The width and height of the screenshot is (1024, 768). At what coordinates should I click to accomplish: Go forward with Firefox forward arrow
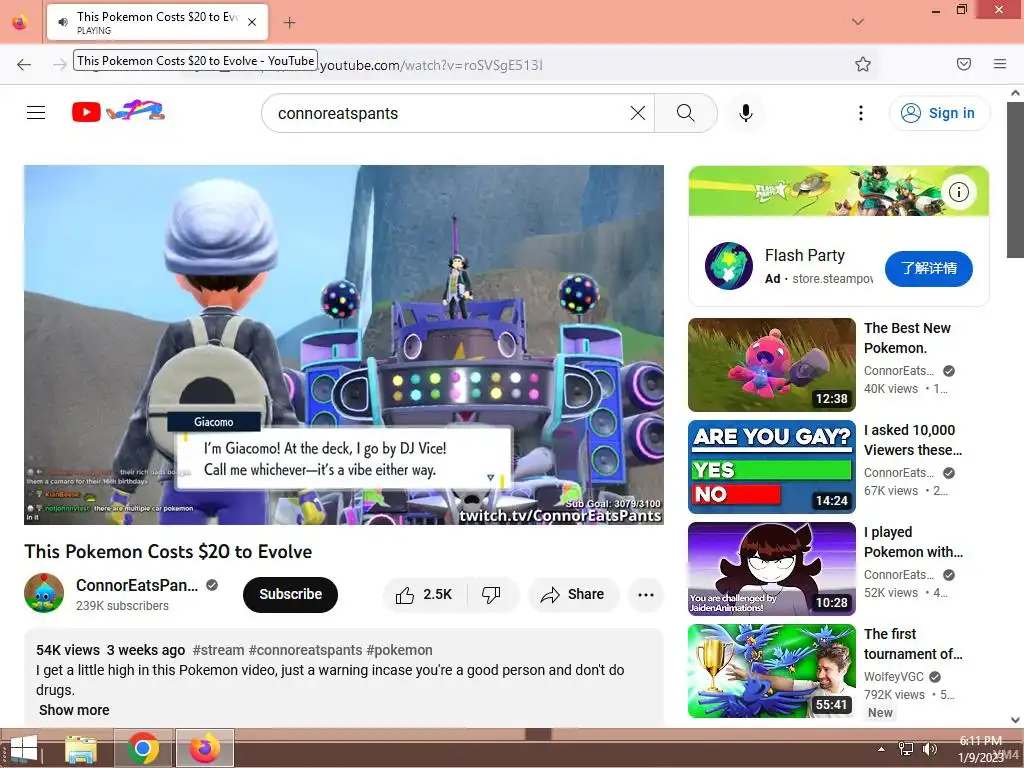pyautogui.click(x=59, y=64)
